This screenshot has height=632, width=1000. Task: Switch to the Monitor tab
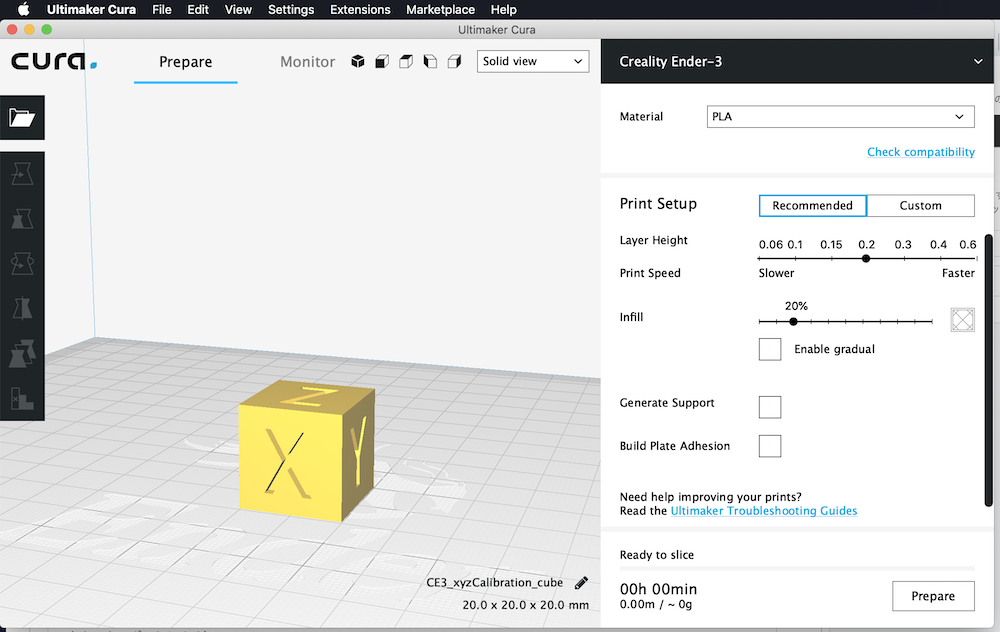(x=307, y=62)
